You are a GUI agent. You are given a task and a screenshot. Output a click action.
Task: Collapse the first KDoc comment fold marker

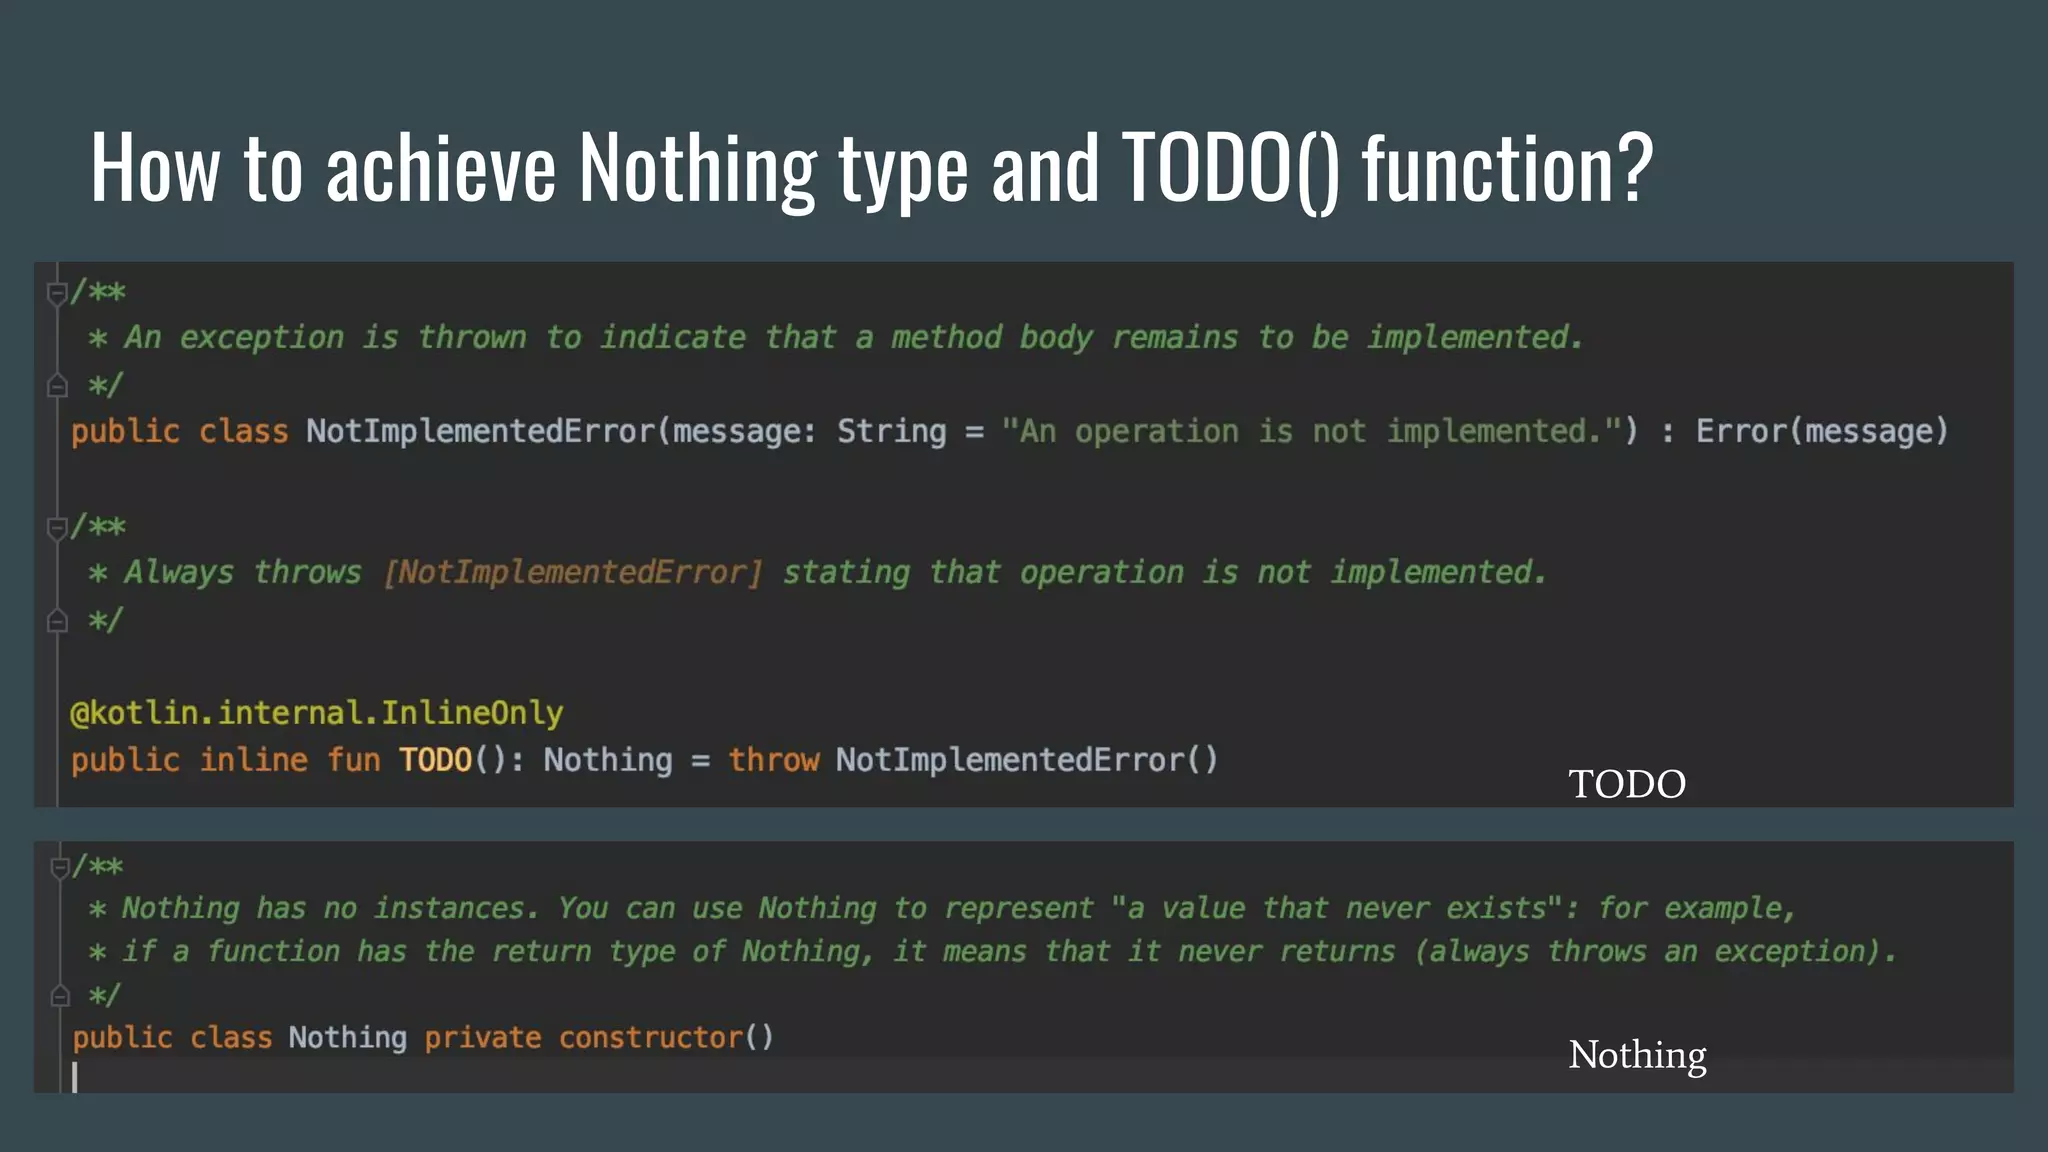(57, 292)
